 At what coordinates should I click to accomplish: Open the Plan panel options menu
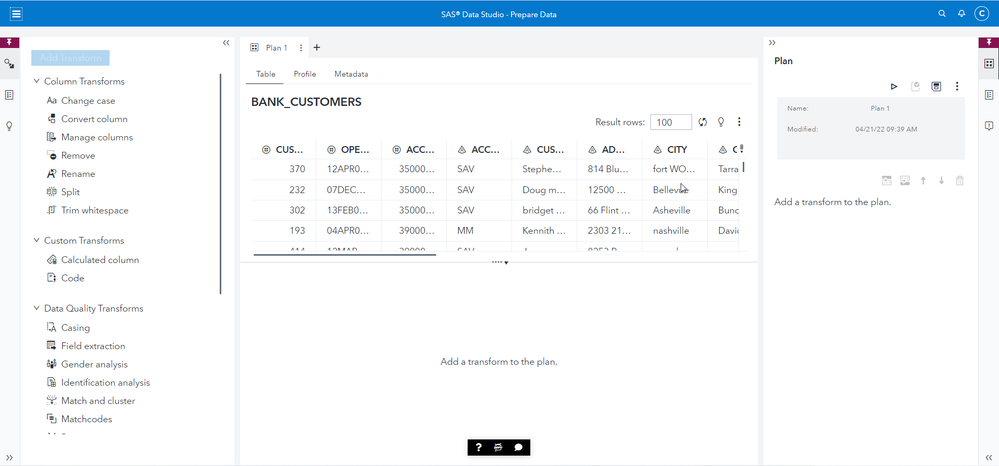click(957, 87)
